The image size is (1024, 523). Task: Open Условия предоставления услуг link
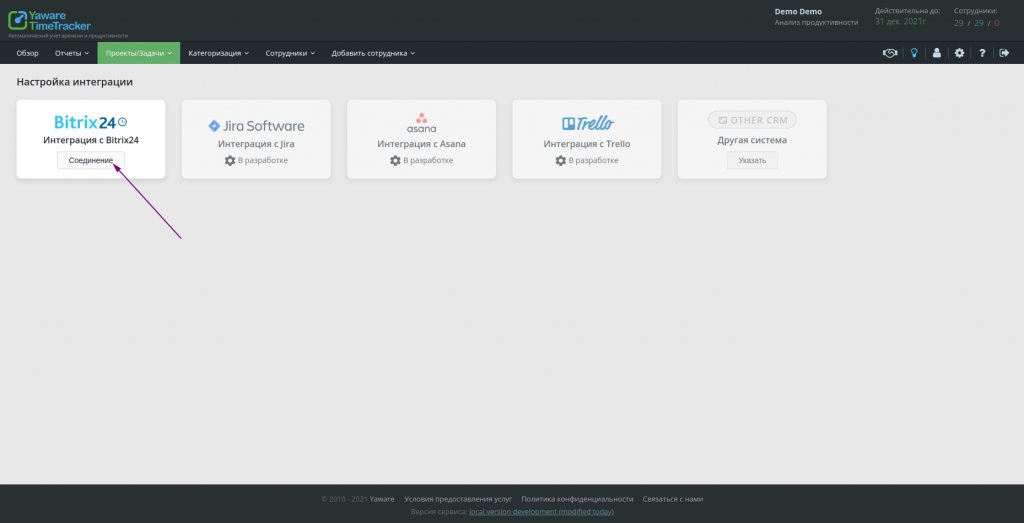point(458,499)
